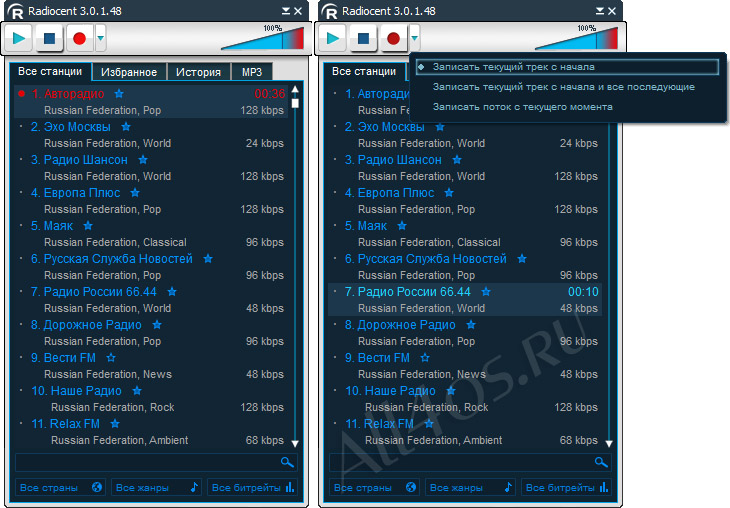Click scroll-up arrow of left station list

[295, 89]
